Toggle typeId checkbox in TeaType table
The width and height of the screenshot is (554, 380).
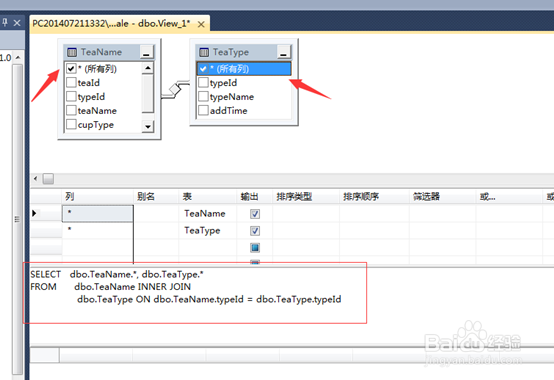pos(203,82)
